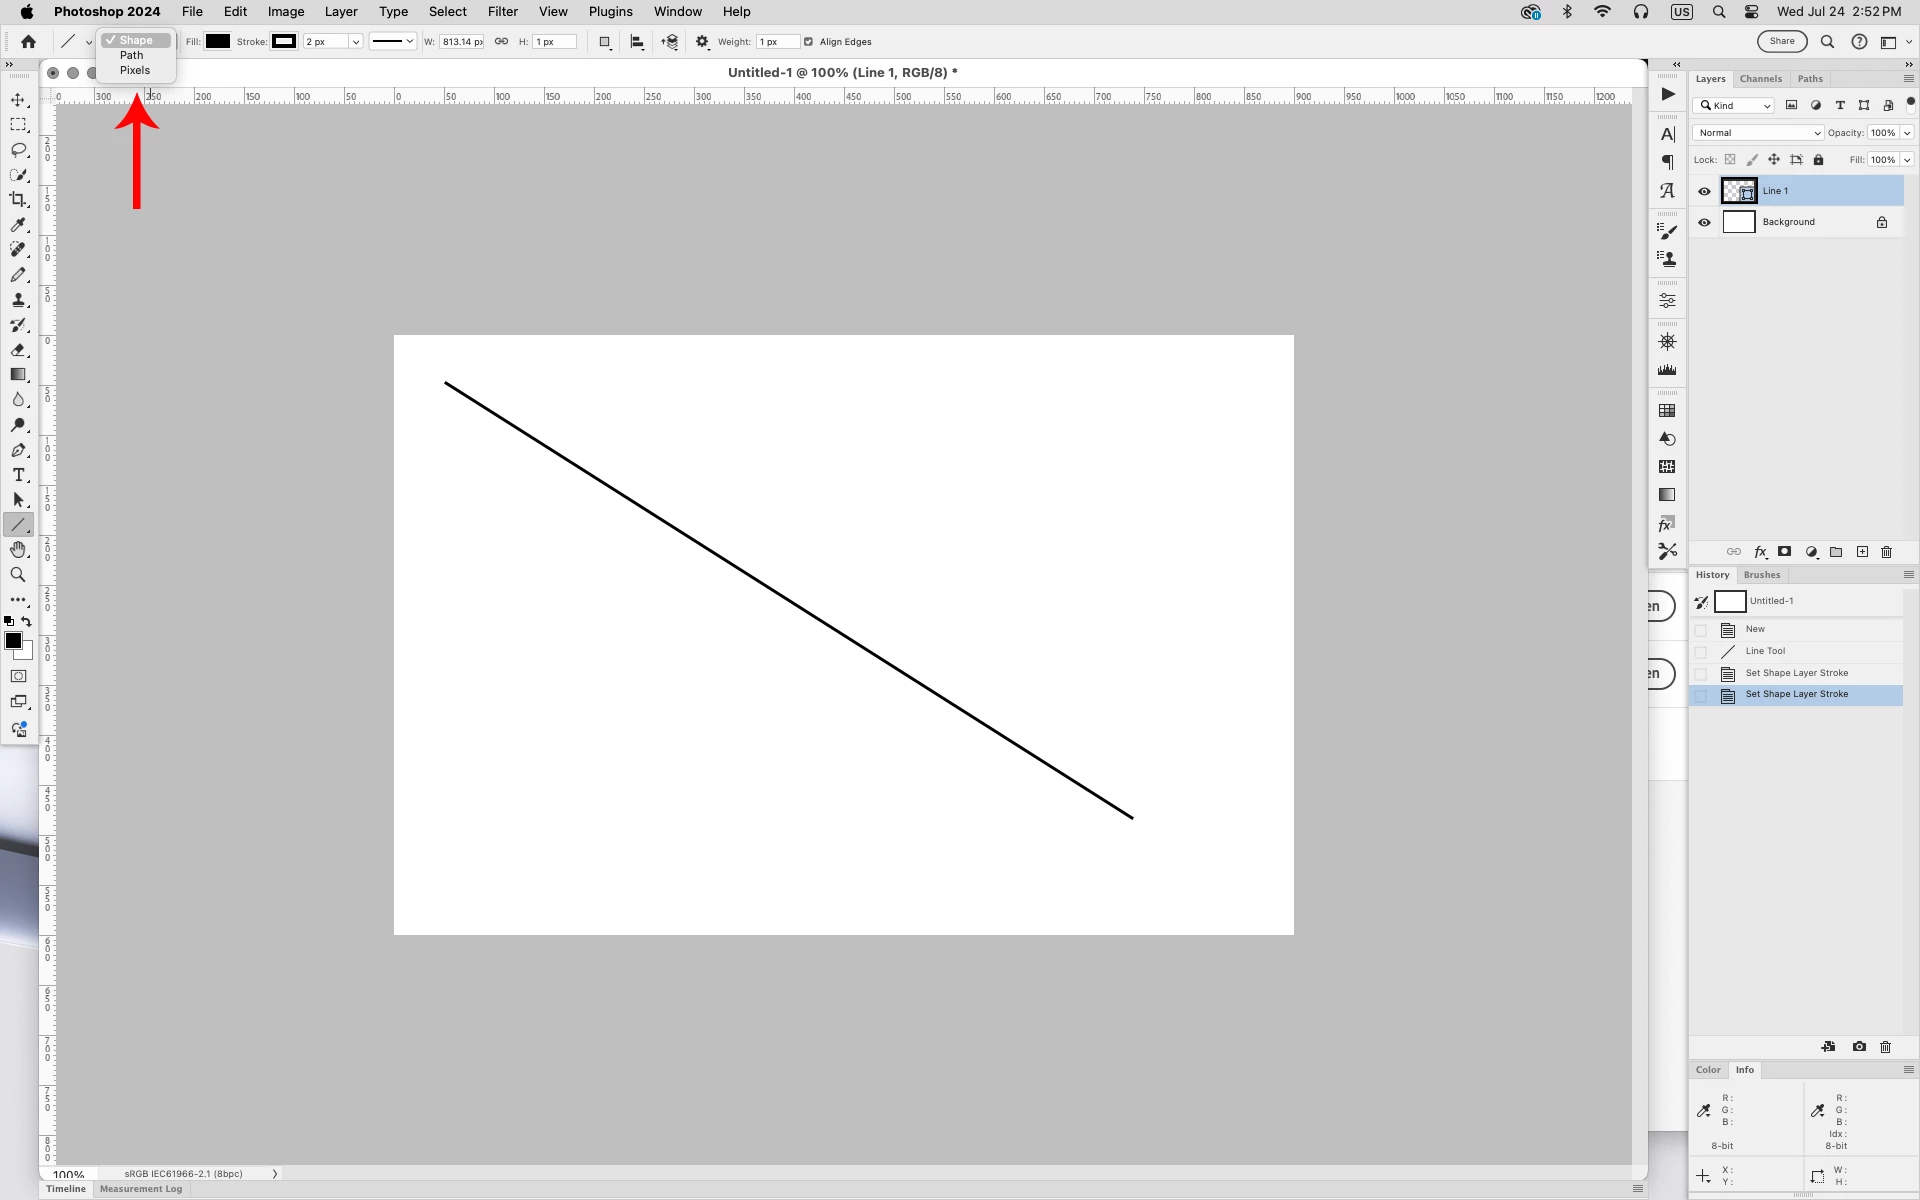Create a new layer with plus icon
The image size is (1920, 1200).
tap(1862, 552)
